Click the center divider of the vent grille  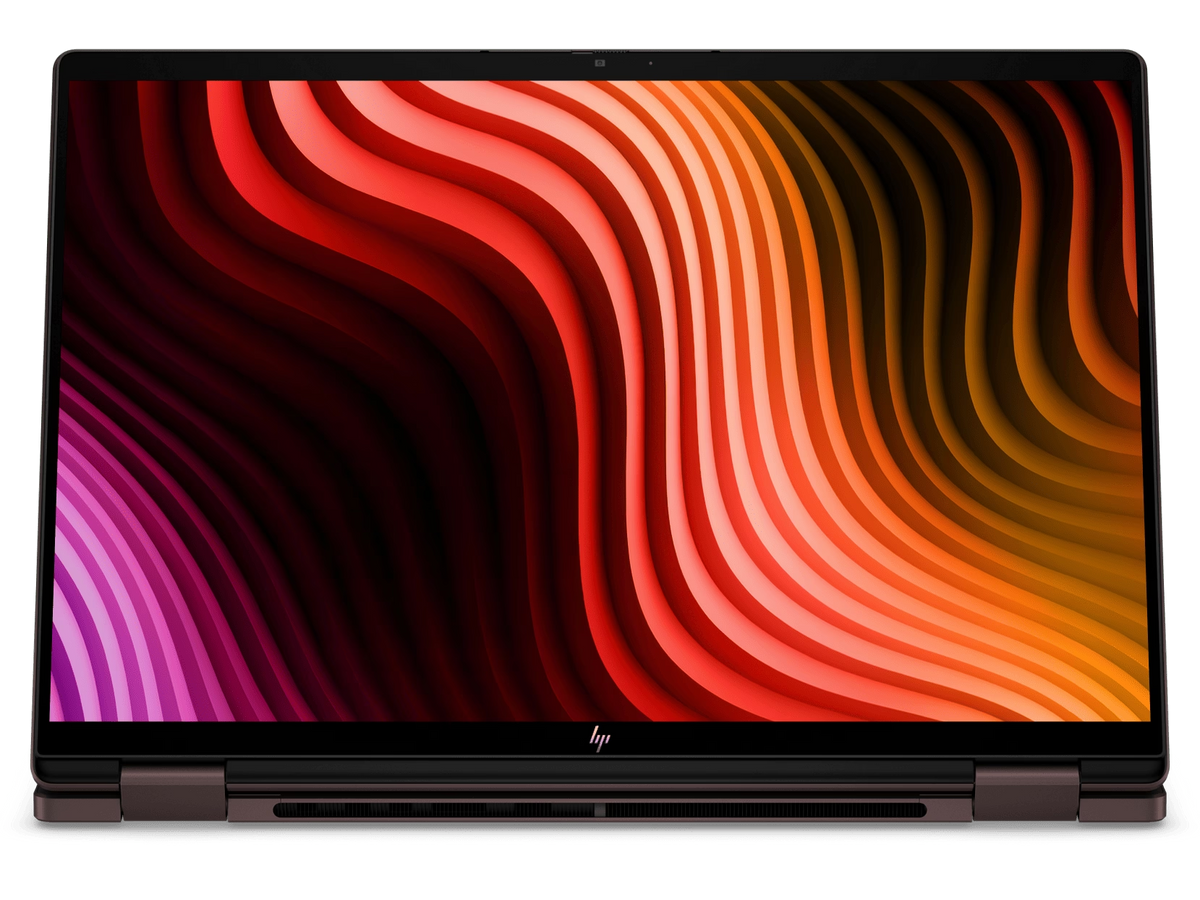click(x=600, y=809)
